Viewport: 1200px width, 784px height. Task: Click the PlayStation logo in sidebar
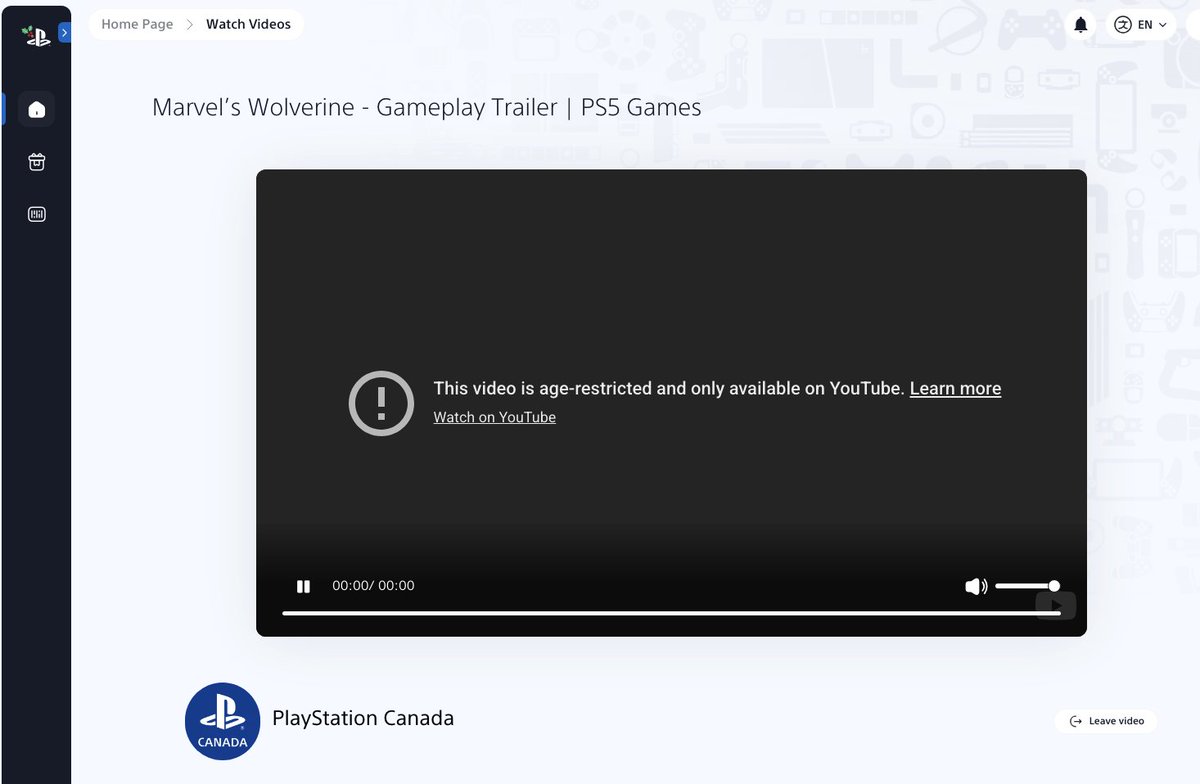(x=36, y=37)
